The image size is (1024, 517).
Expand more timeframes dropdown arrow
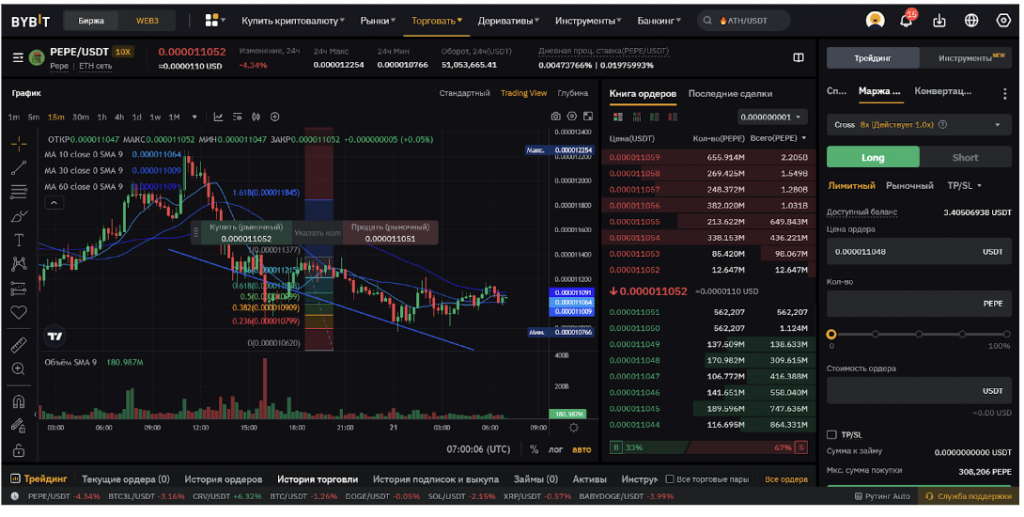194,117
